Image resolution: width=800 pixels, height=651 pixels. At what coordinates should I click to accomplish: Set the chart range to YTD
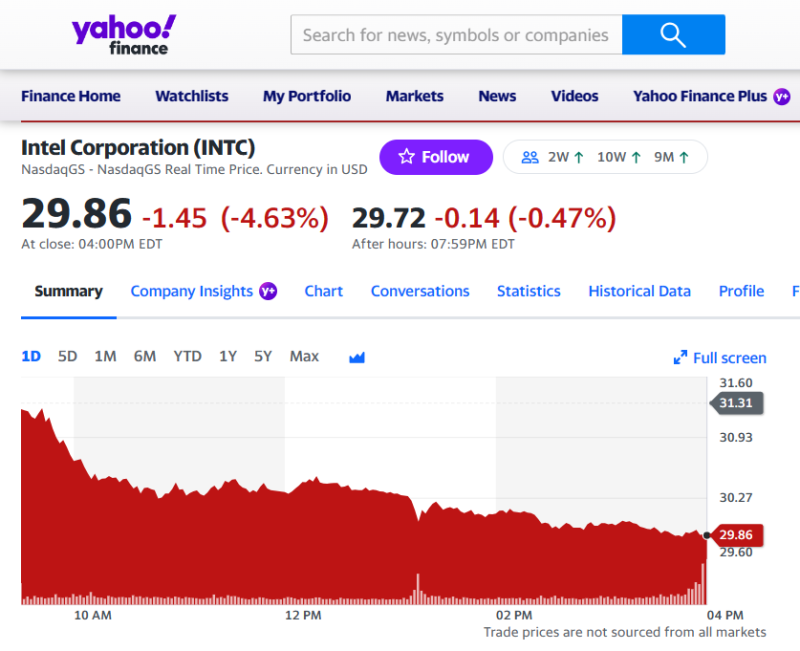pyautogui.click(x=187, y=356)
